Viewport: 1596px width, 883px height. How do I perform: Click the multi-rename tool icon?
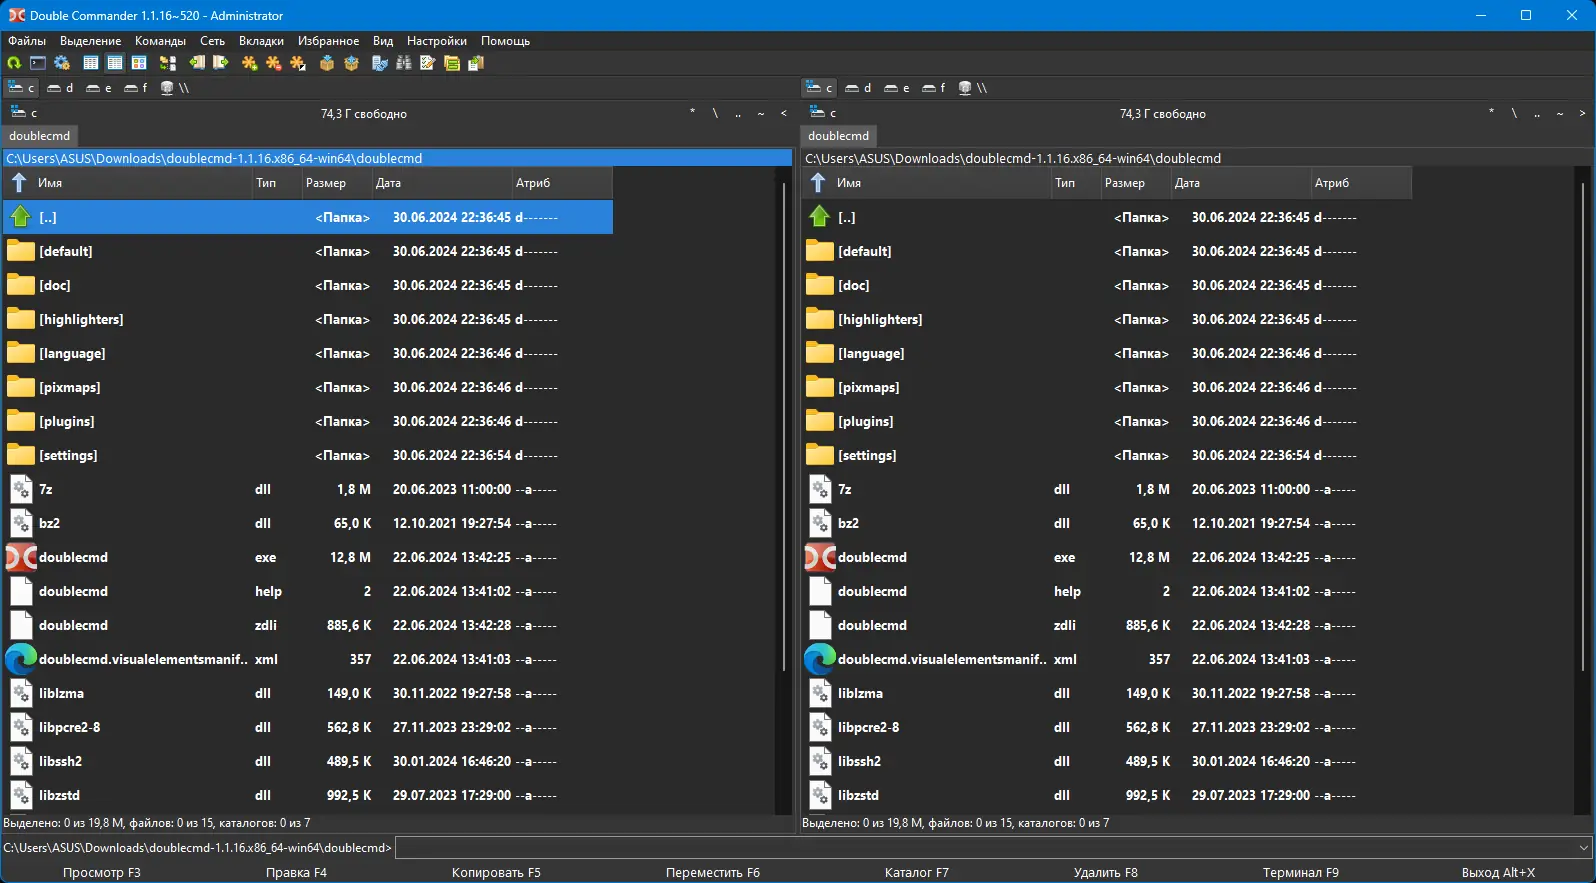tap(428, 63)
